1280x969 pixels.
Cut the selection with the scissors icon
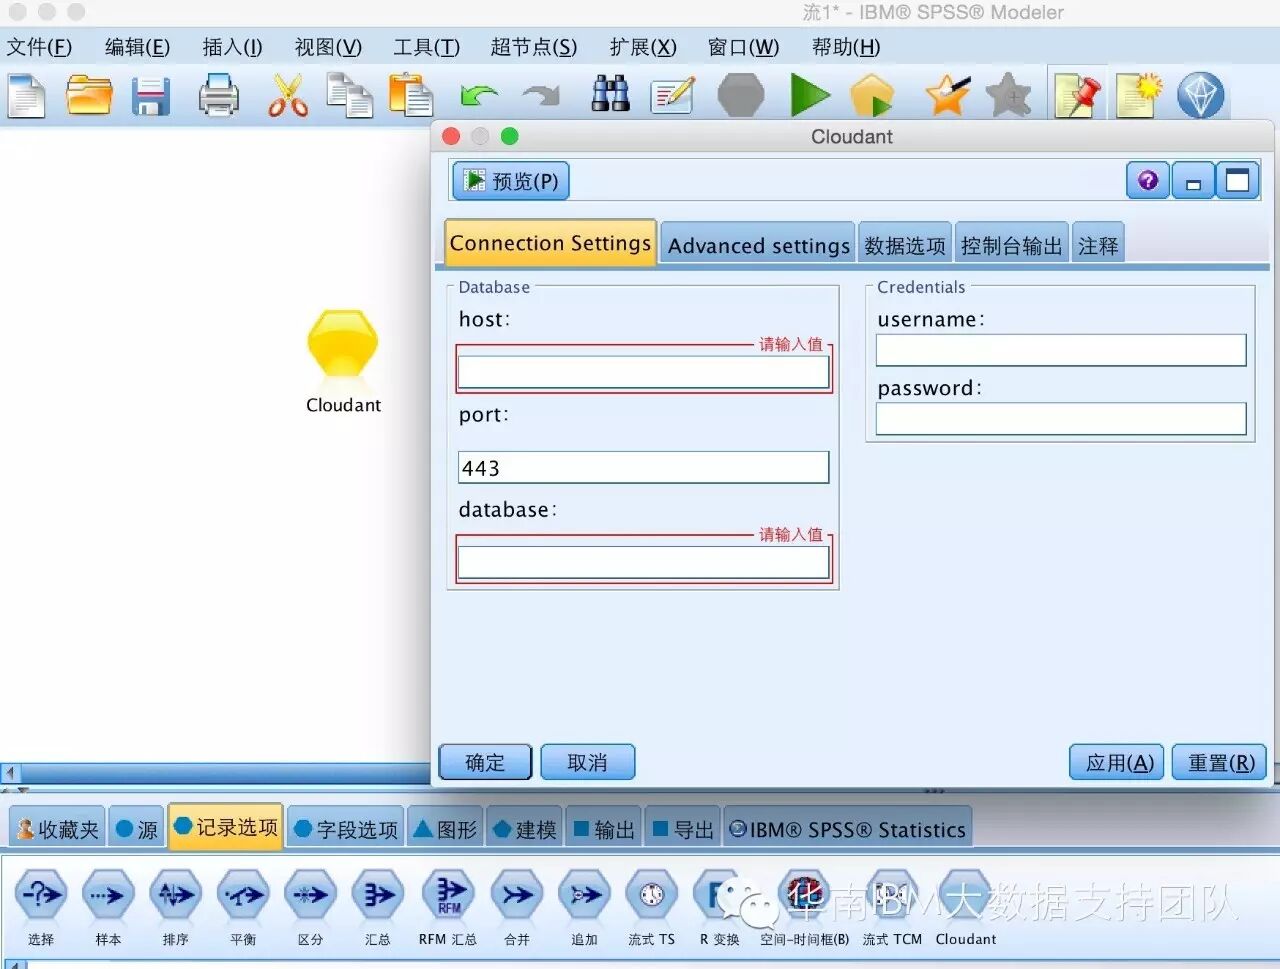tap(288, 97)
